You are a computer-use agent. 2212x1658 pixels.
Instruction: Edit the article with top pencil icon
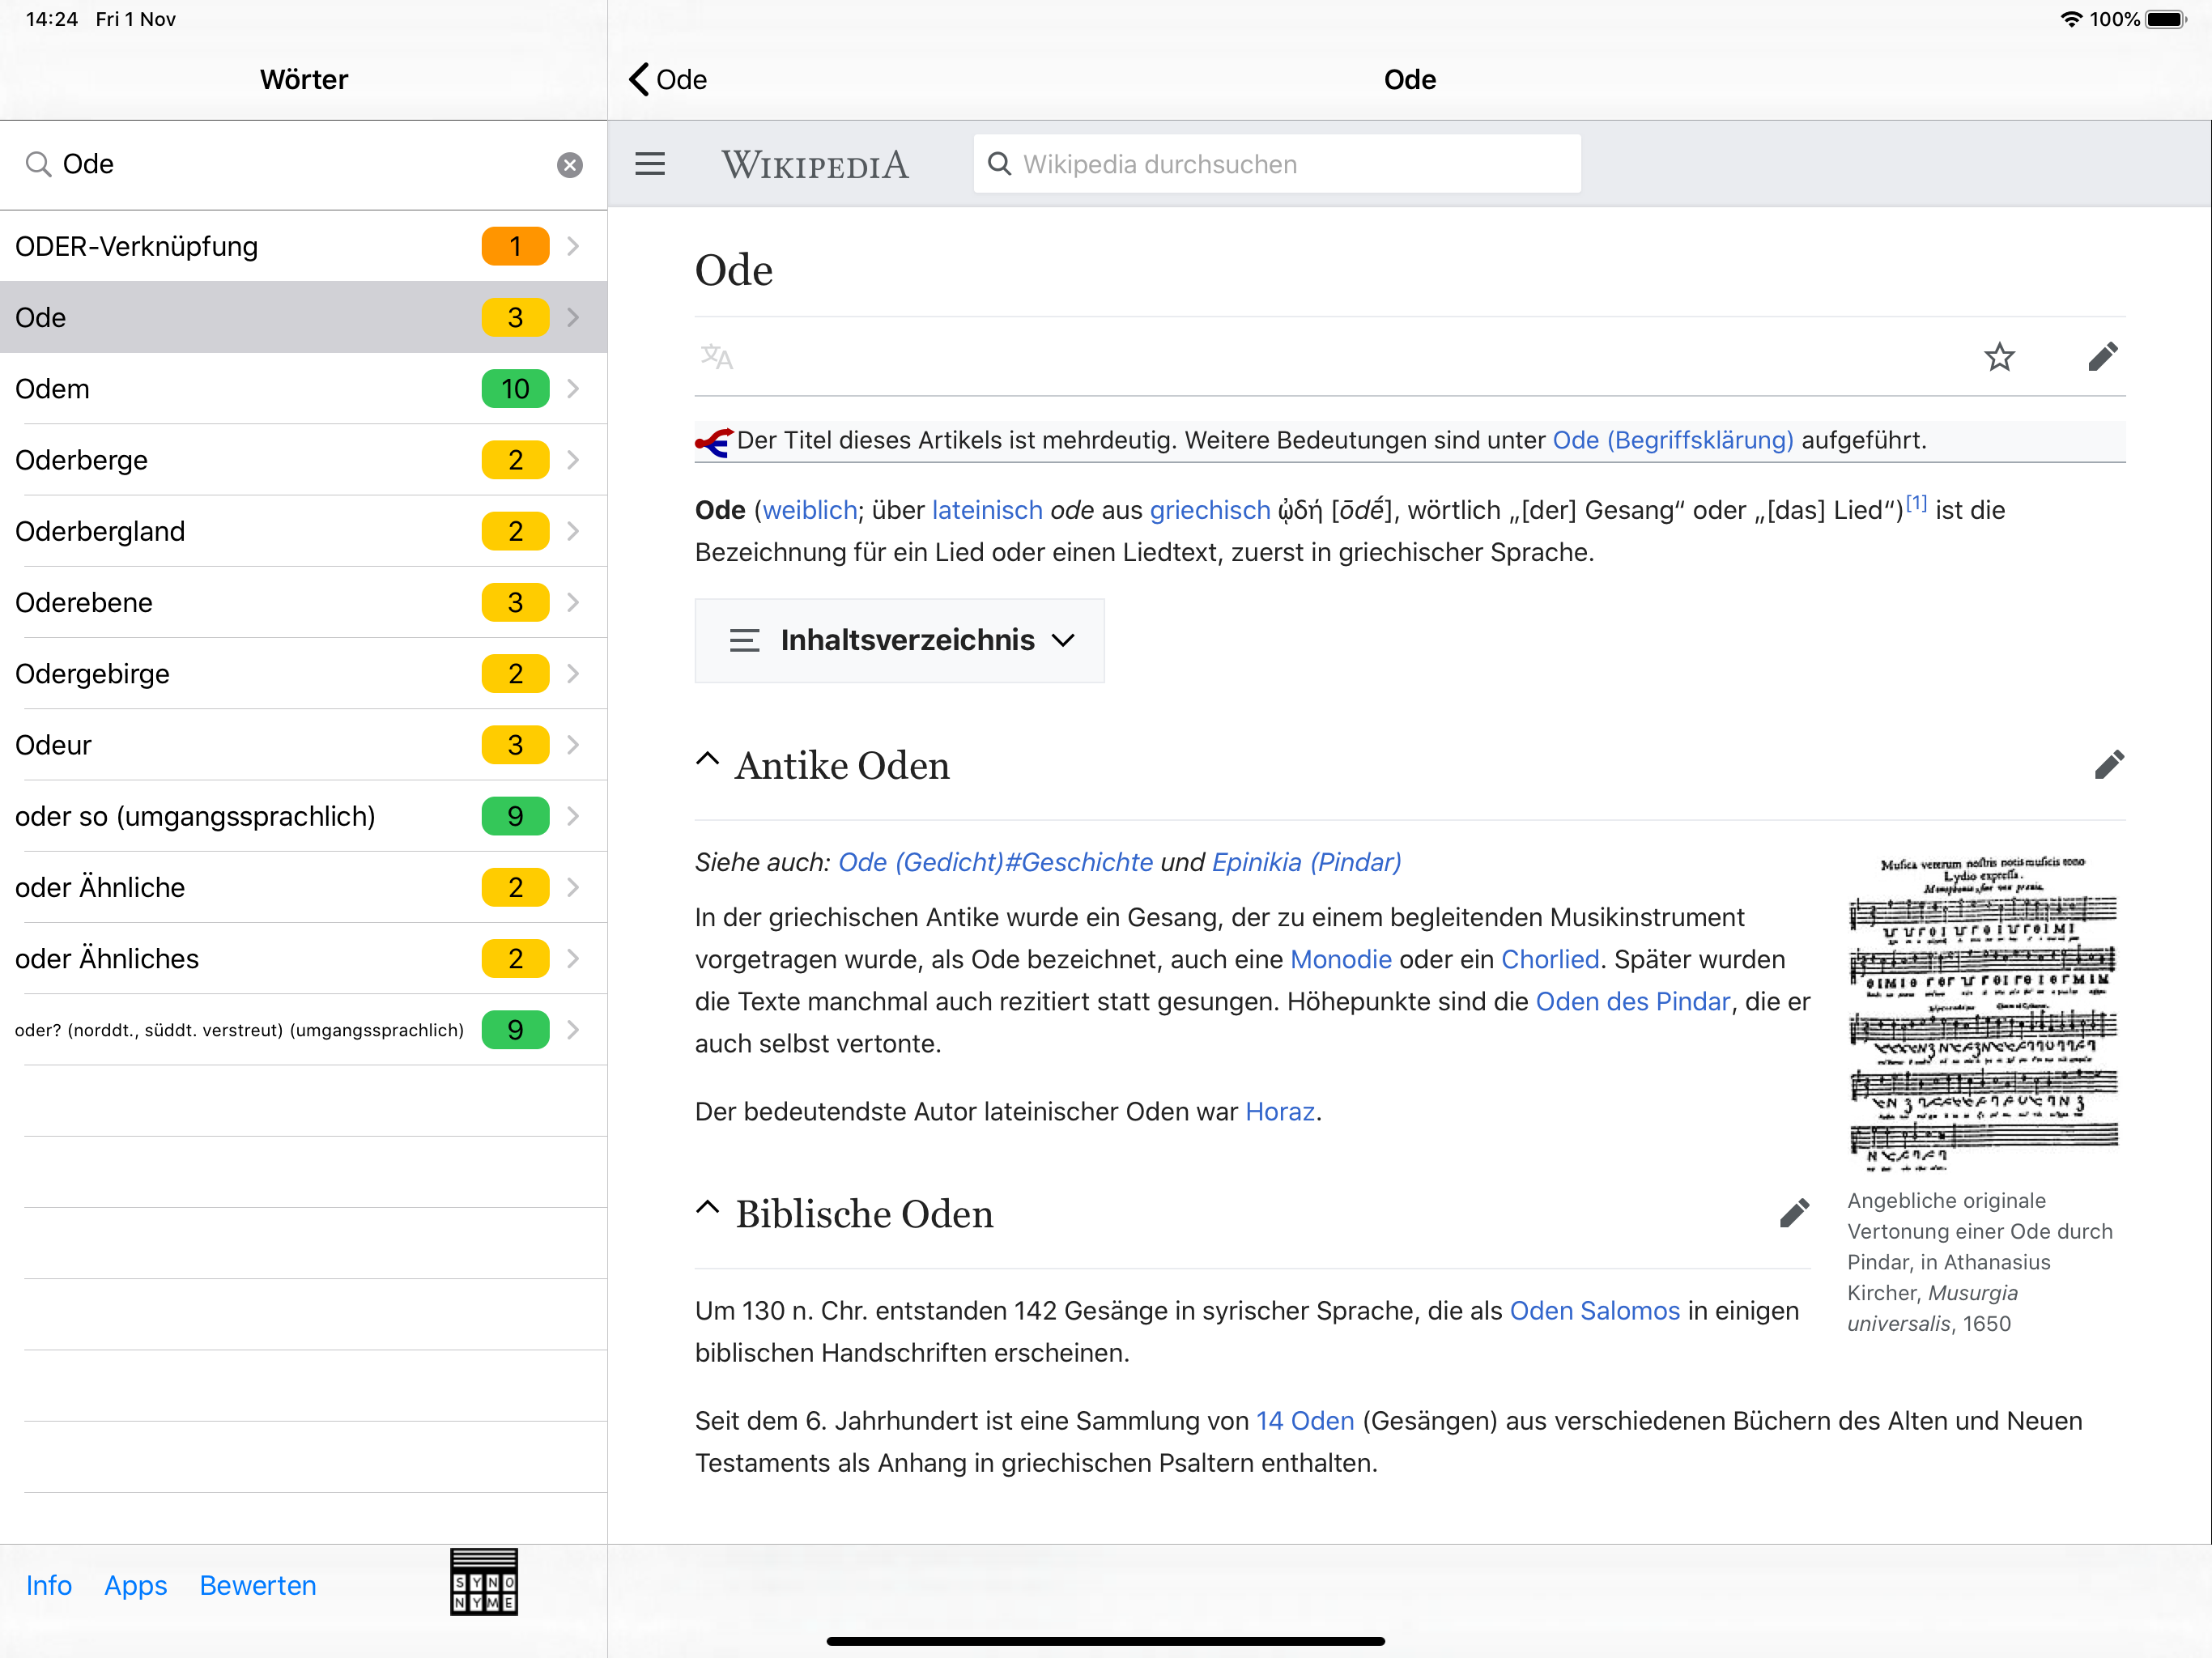tap(2103, 357)
